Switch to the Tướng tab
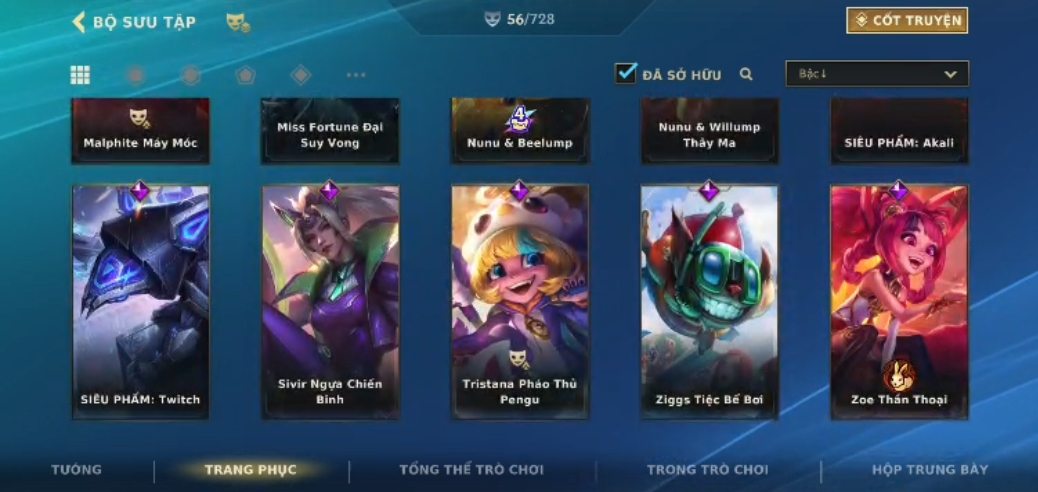This screenshot has height=492, width=1038. 77,469
